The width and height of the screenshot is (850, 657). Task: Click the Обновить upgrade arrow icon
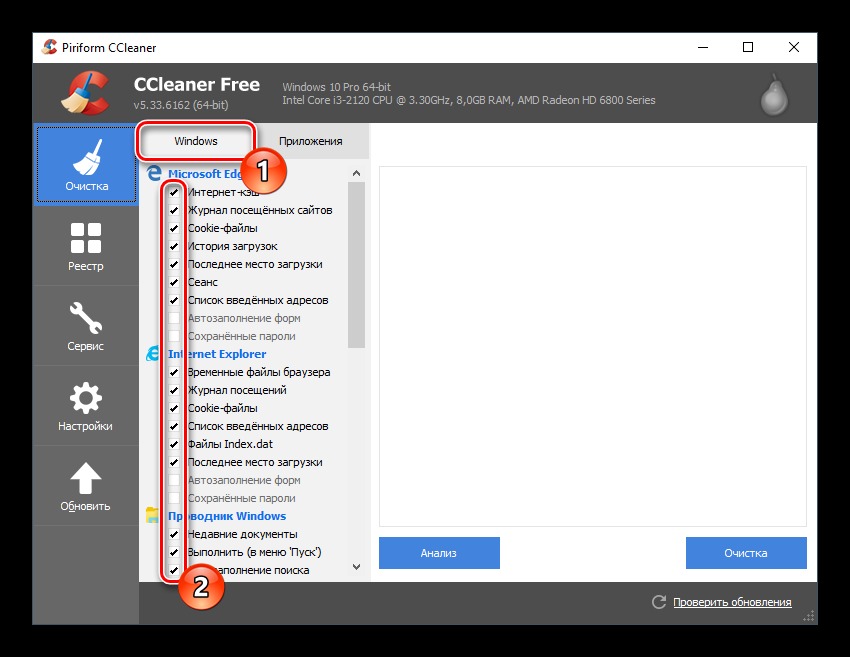point(86,478)
